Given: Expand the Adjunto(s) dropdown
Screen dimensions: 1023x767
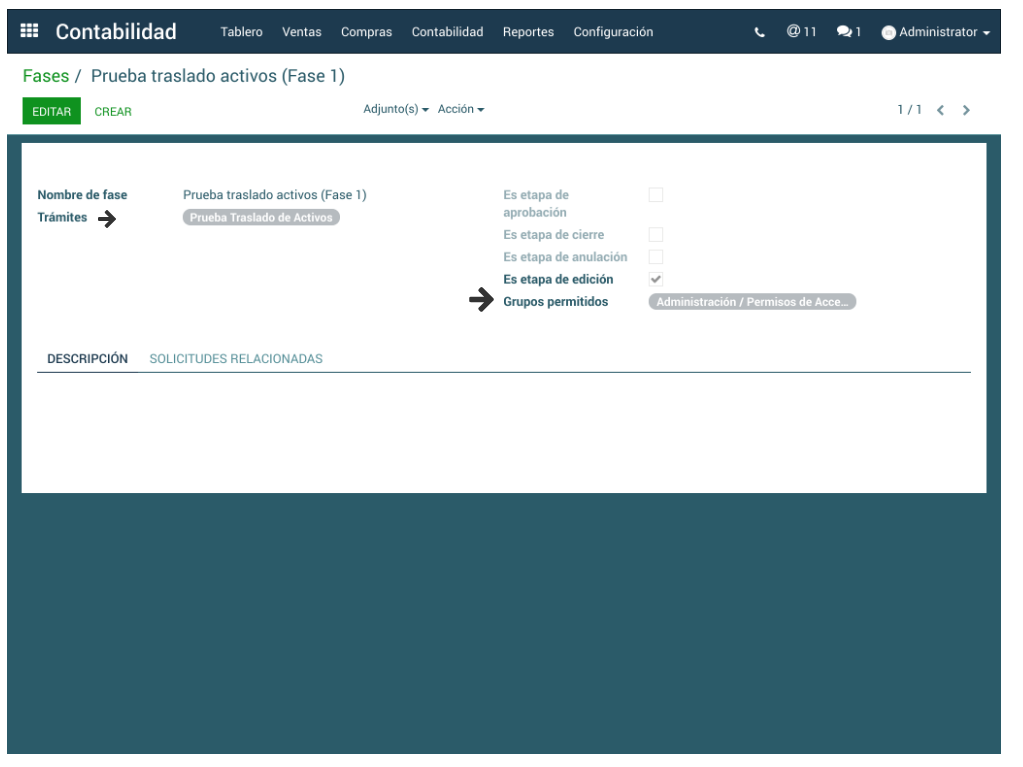Looking at the screenshot, I should point(396,109).
